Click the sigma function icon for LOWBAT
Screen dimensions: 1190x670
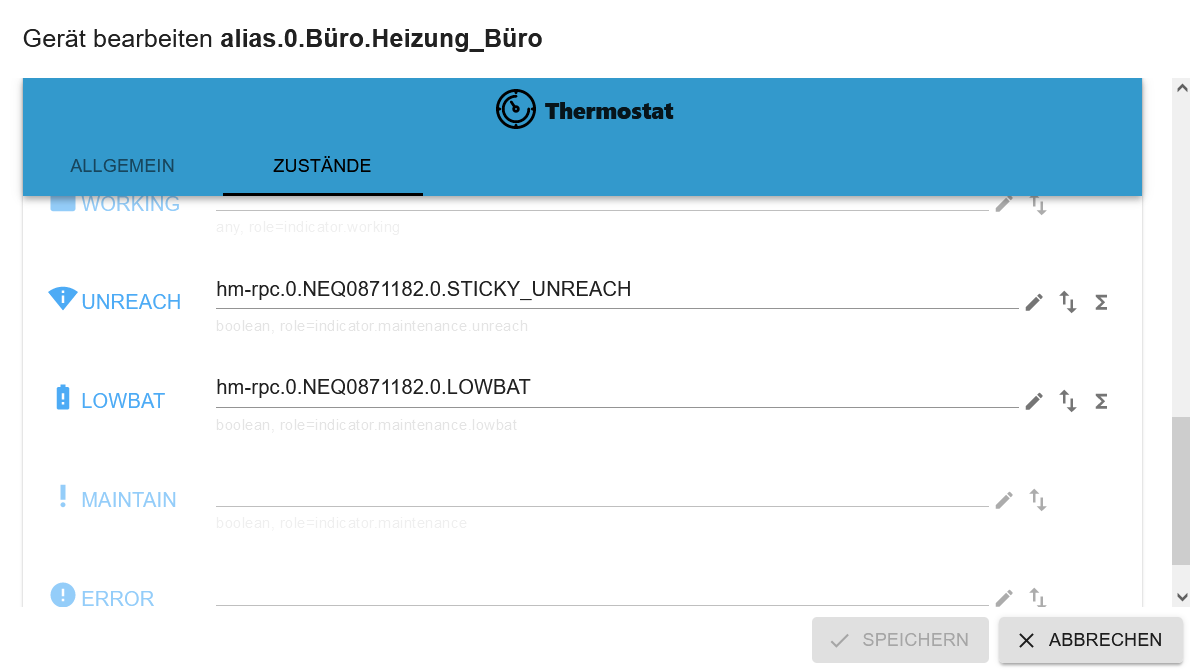1101,401
